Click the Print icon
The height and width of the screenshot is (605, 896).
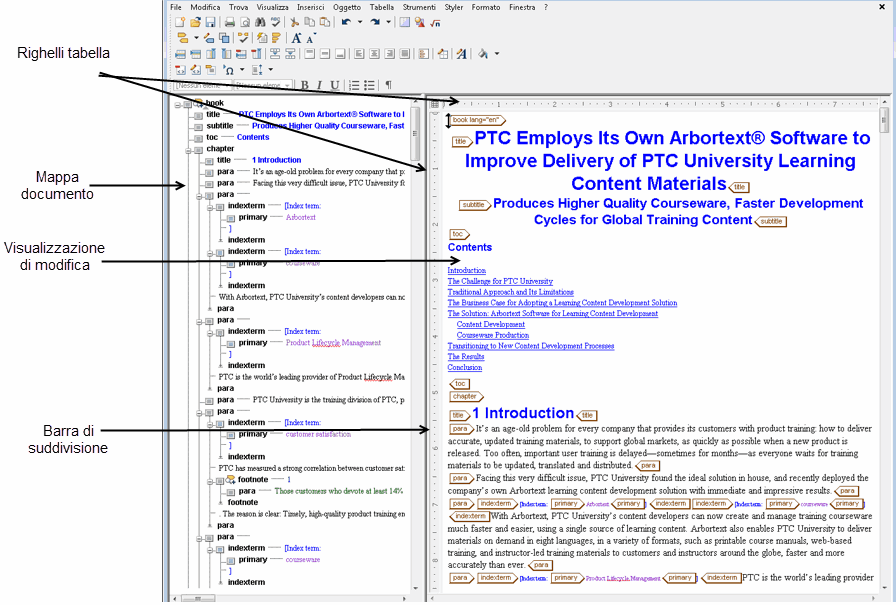pos(230,22)
